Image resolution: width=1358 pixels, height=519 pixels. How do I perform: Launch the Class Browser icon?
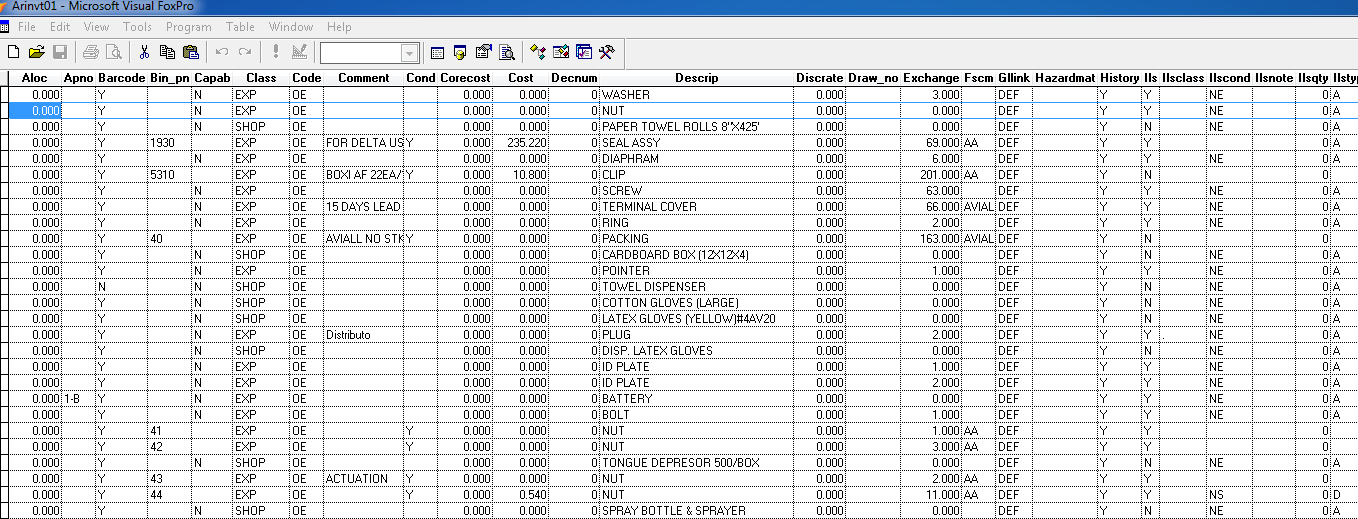[538, 52]
